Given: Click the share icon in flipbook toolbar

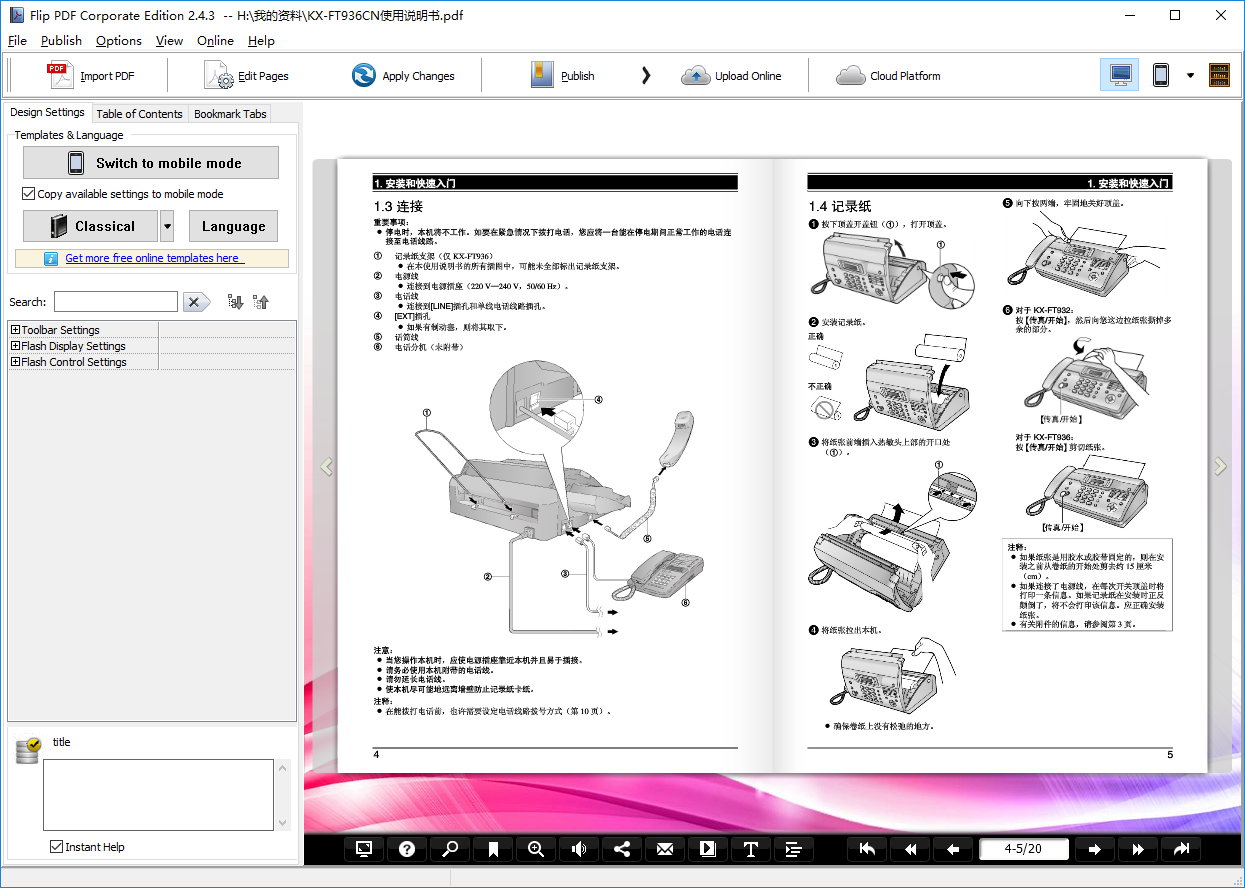Looking at the screenshot, I should click(x=622, y=849).
